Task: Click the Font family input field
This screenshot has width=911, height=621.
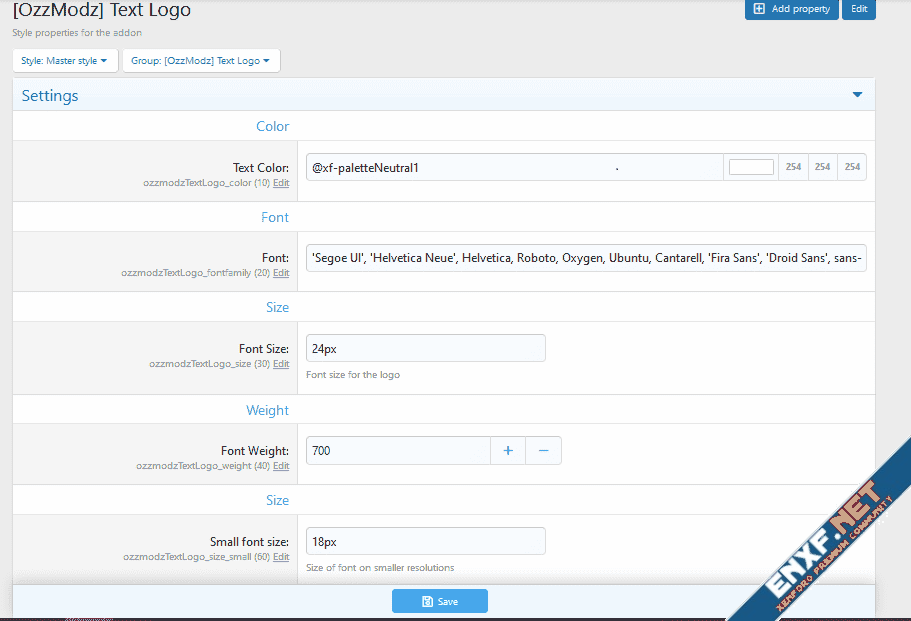Action: point(586,258)
